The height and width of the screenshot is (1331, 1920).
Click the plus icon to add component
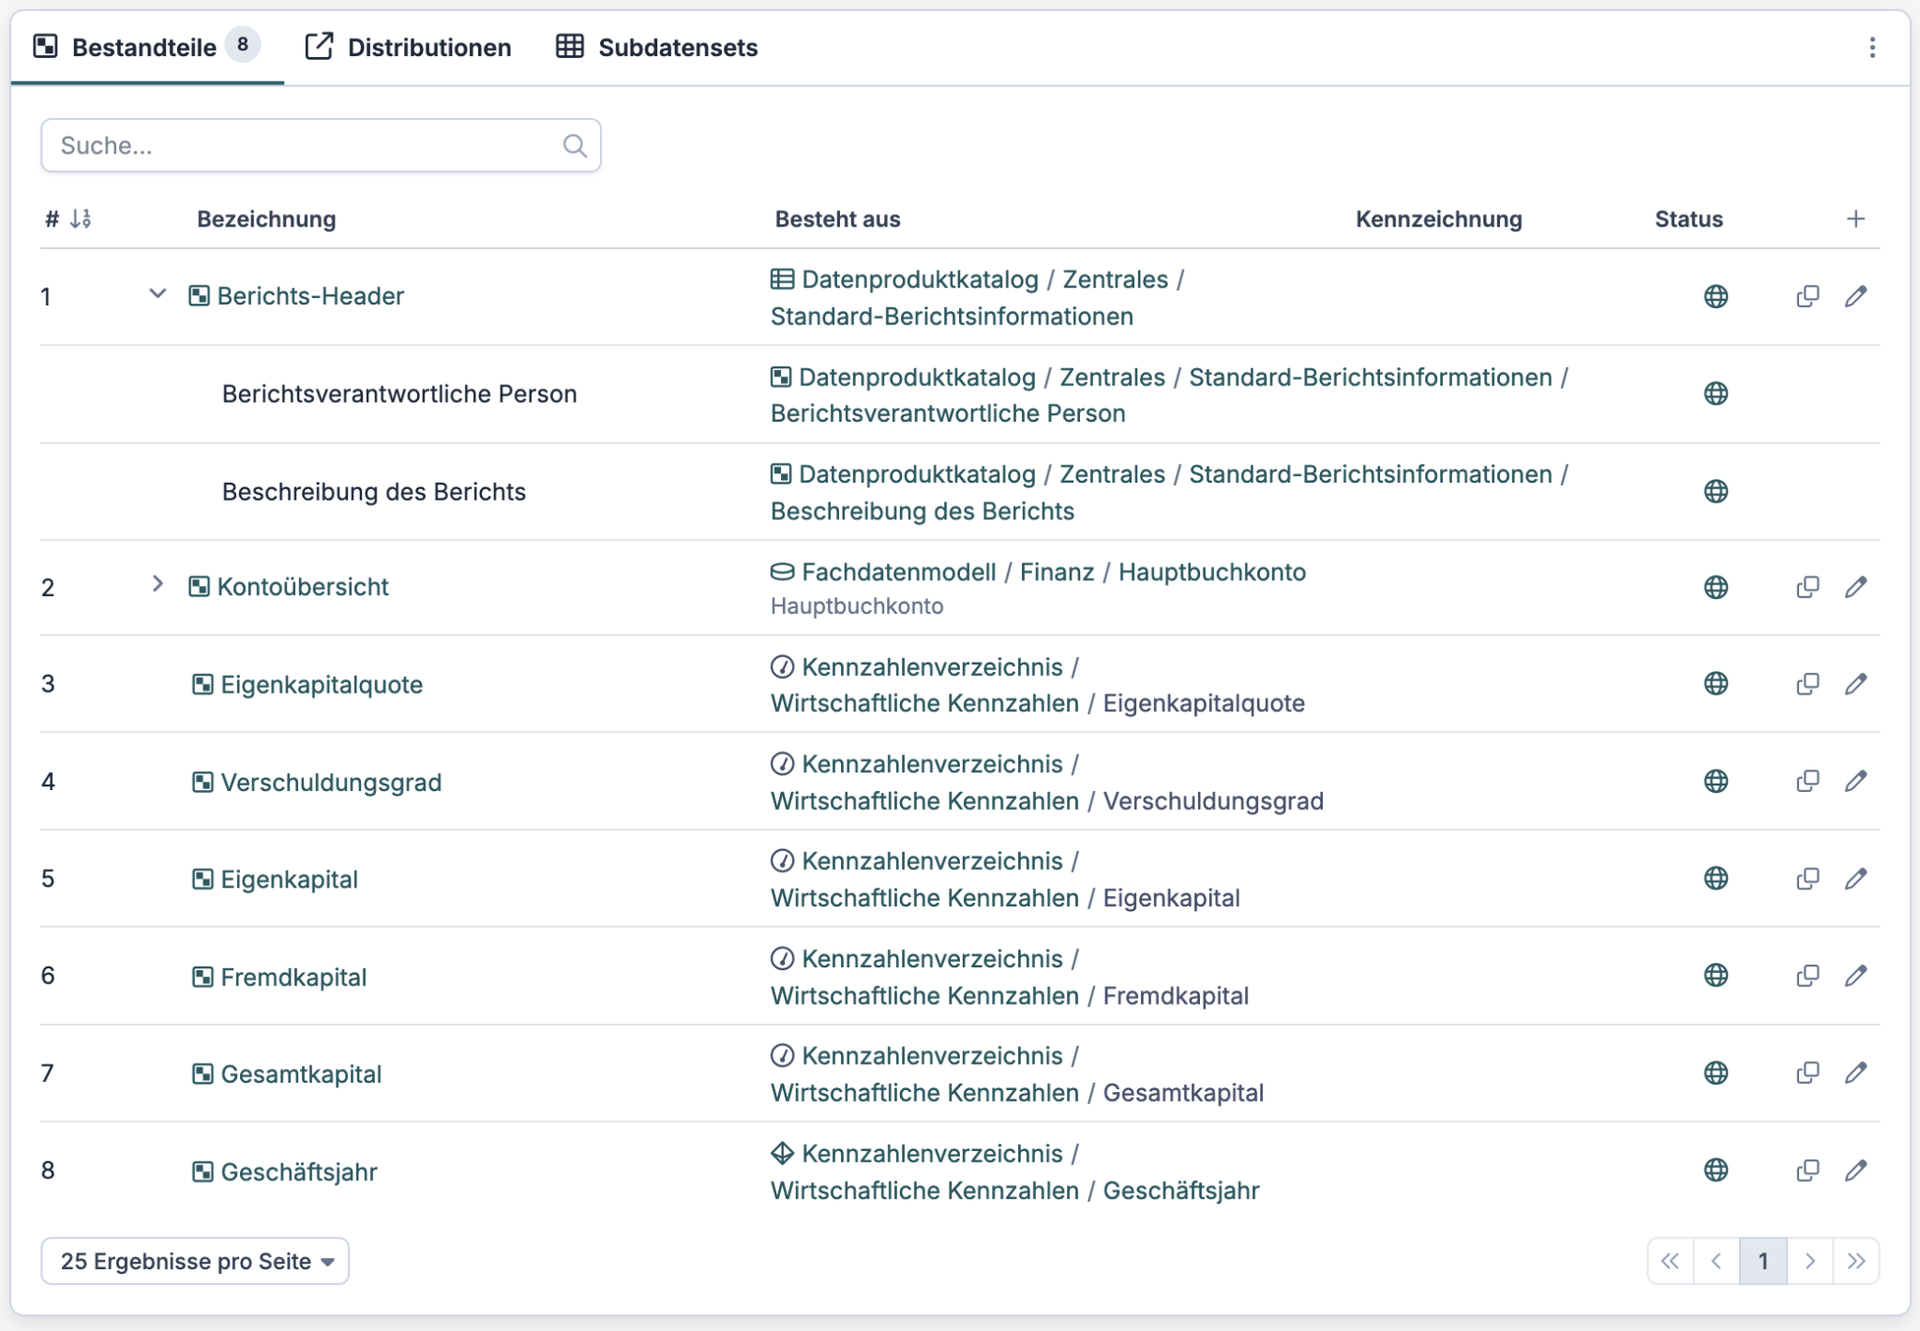click(1855, 219)
